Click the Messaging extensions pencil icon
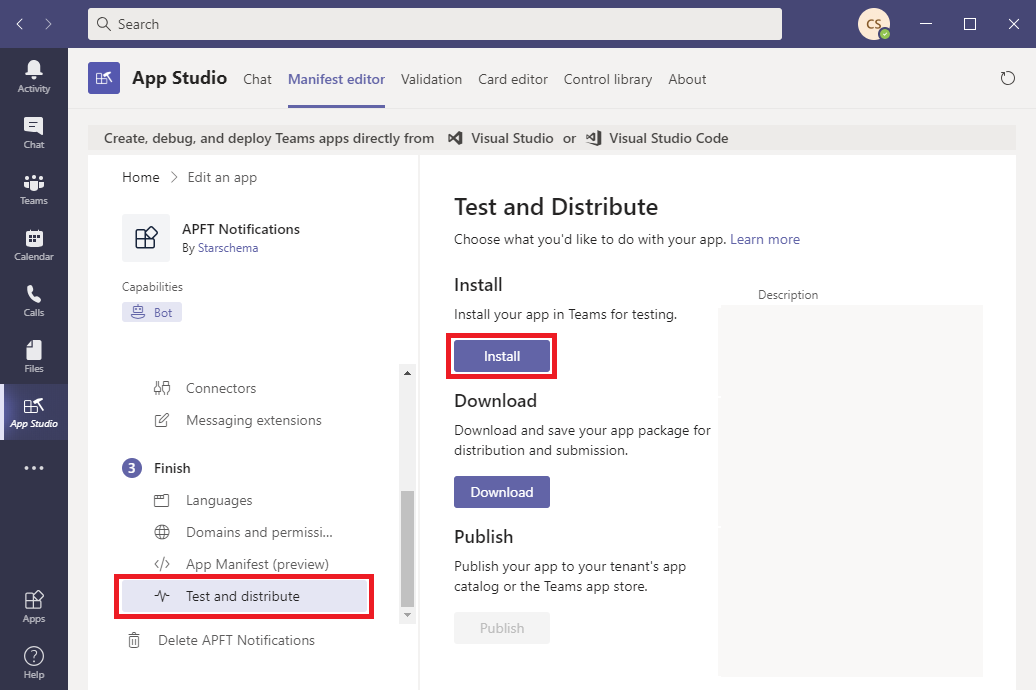 coord(162,420)
